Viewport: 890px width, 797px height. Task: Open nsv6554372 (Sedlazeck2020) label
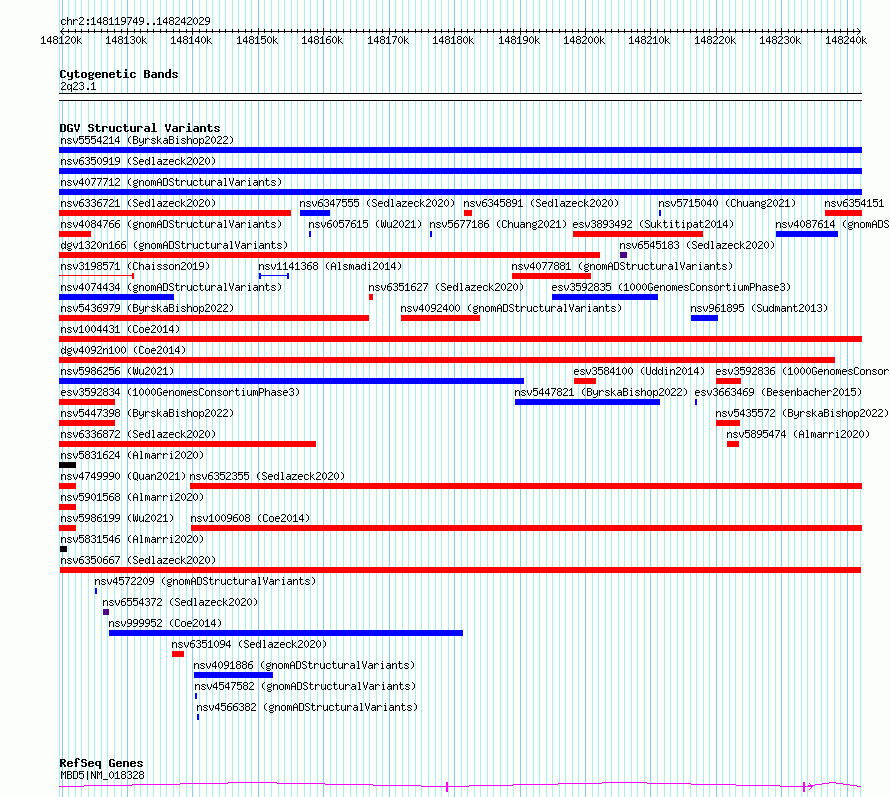[180, 602]
